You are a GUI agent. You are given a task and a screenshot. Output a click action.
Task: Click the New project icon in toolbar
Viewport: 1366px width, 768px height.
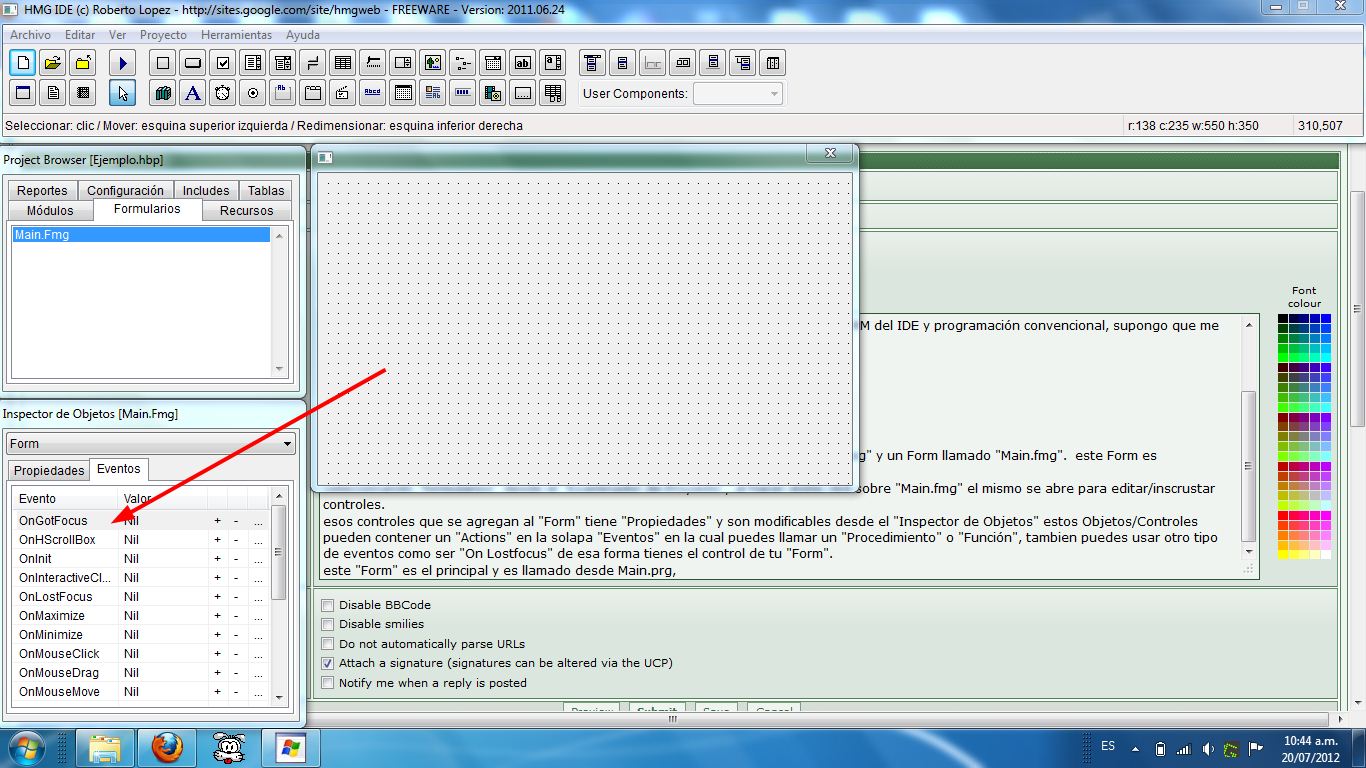coord(22,63)
